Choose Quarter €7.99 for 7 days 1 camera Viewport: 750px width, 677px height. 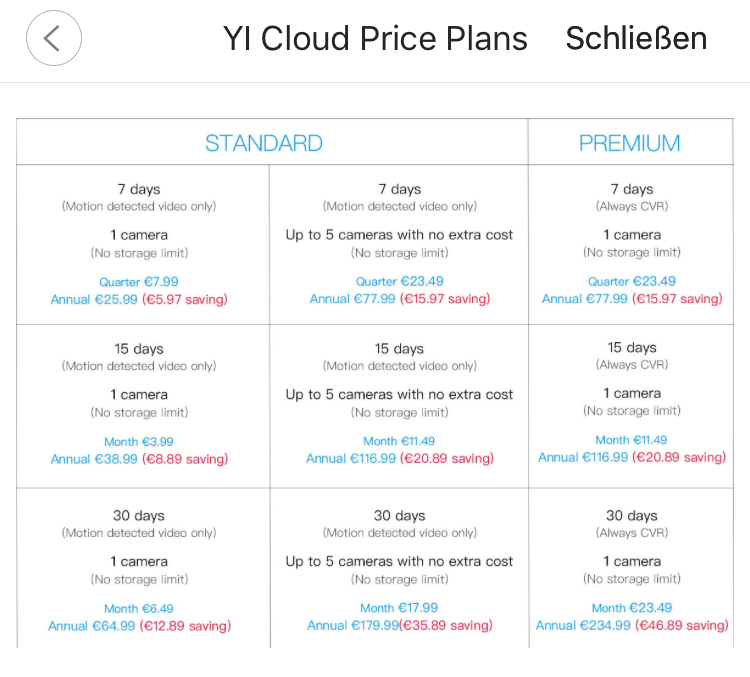(139, 282)
